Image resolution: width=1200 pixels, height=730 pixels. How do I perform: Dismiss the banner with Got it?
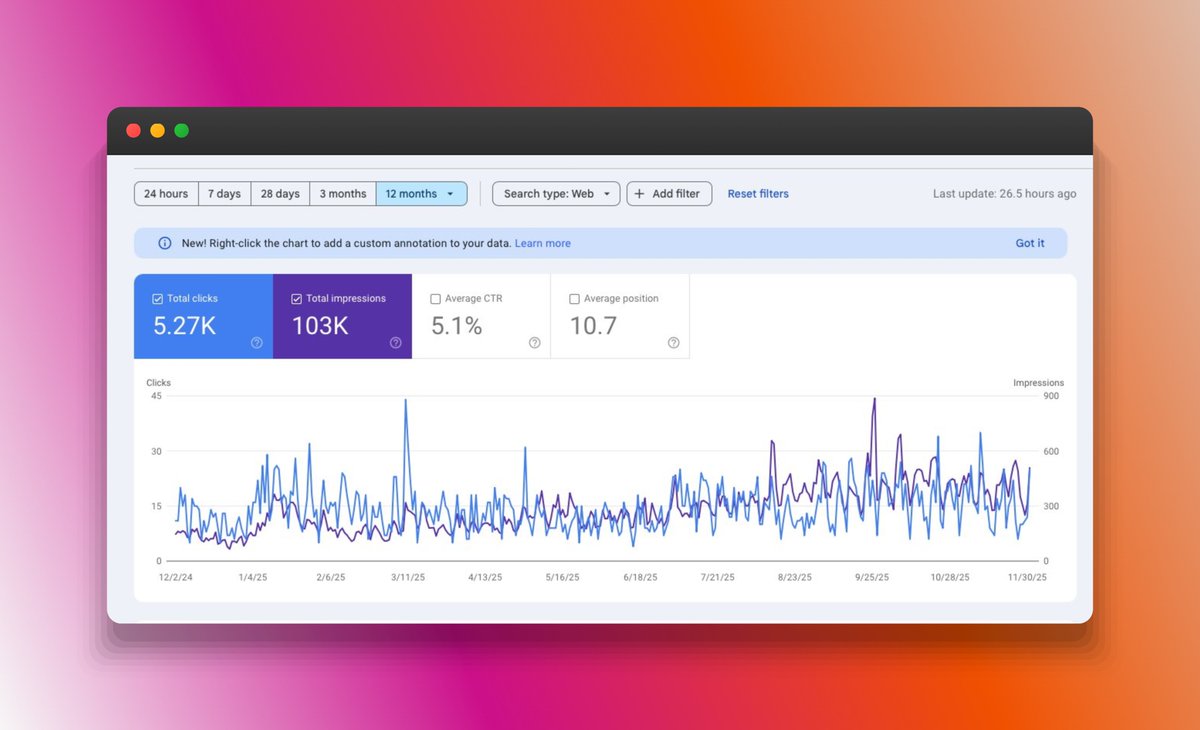(1030, 243)
